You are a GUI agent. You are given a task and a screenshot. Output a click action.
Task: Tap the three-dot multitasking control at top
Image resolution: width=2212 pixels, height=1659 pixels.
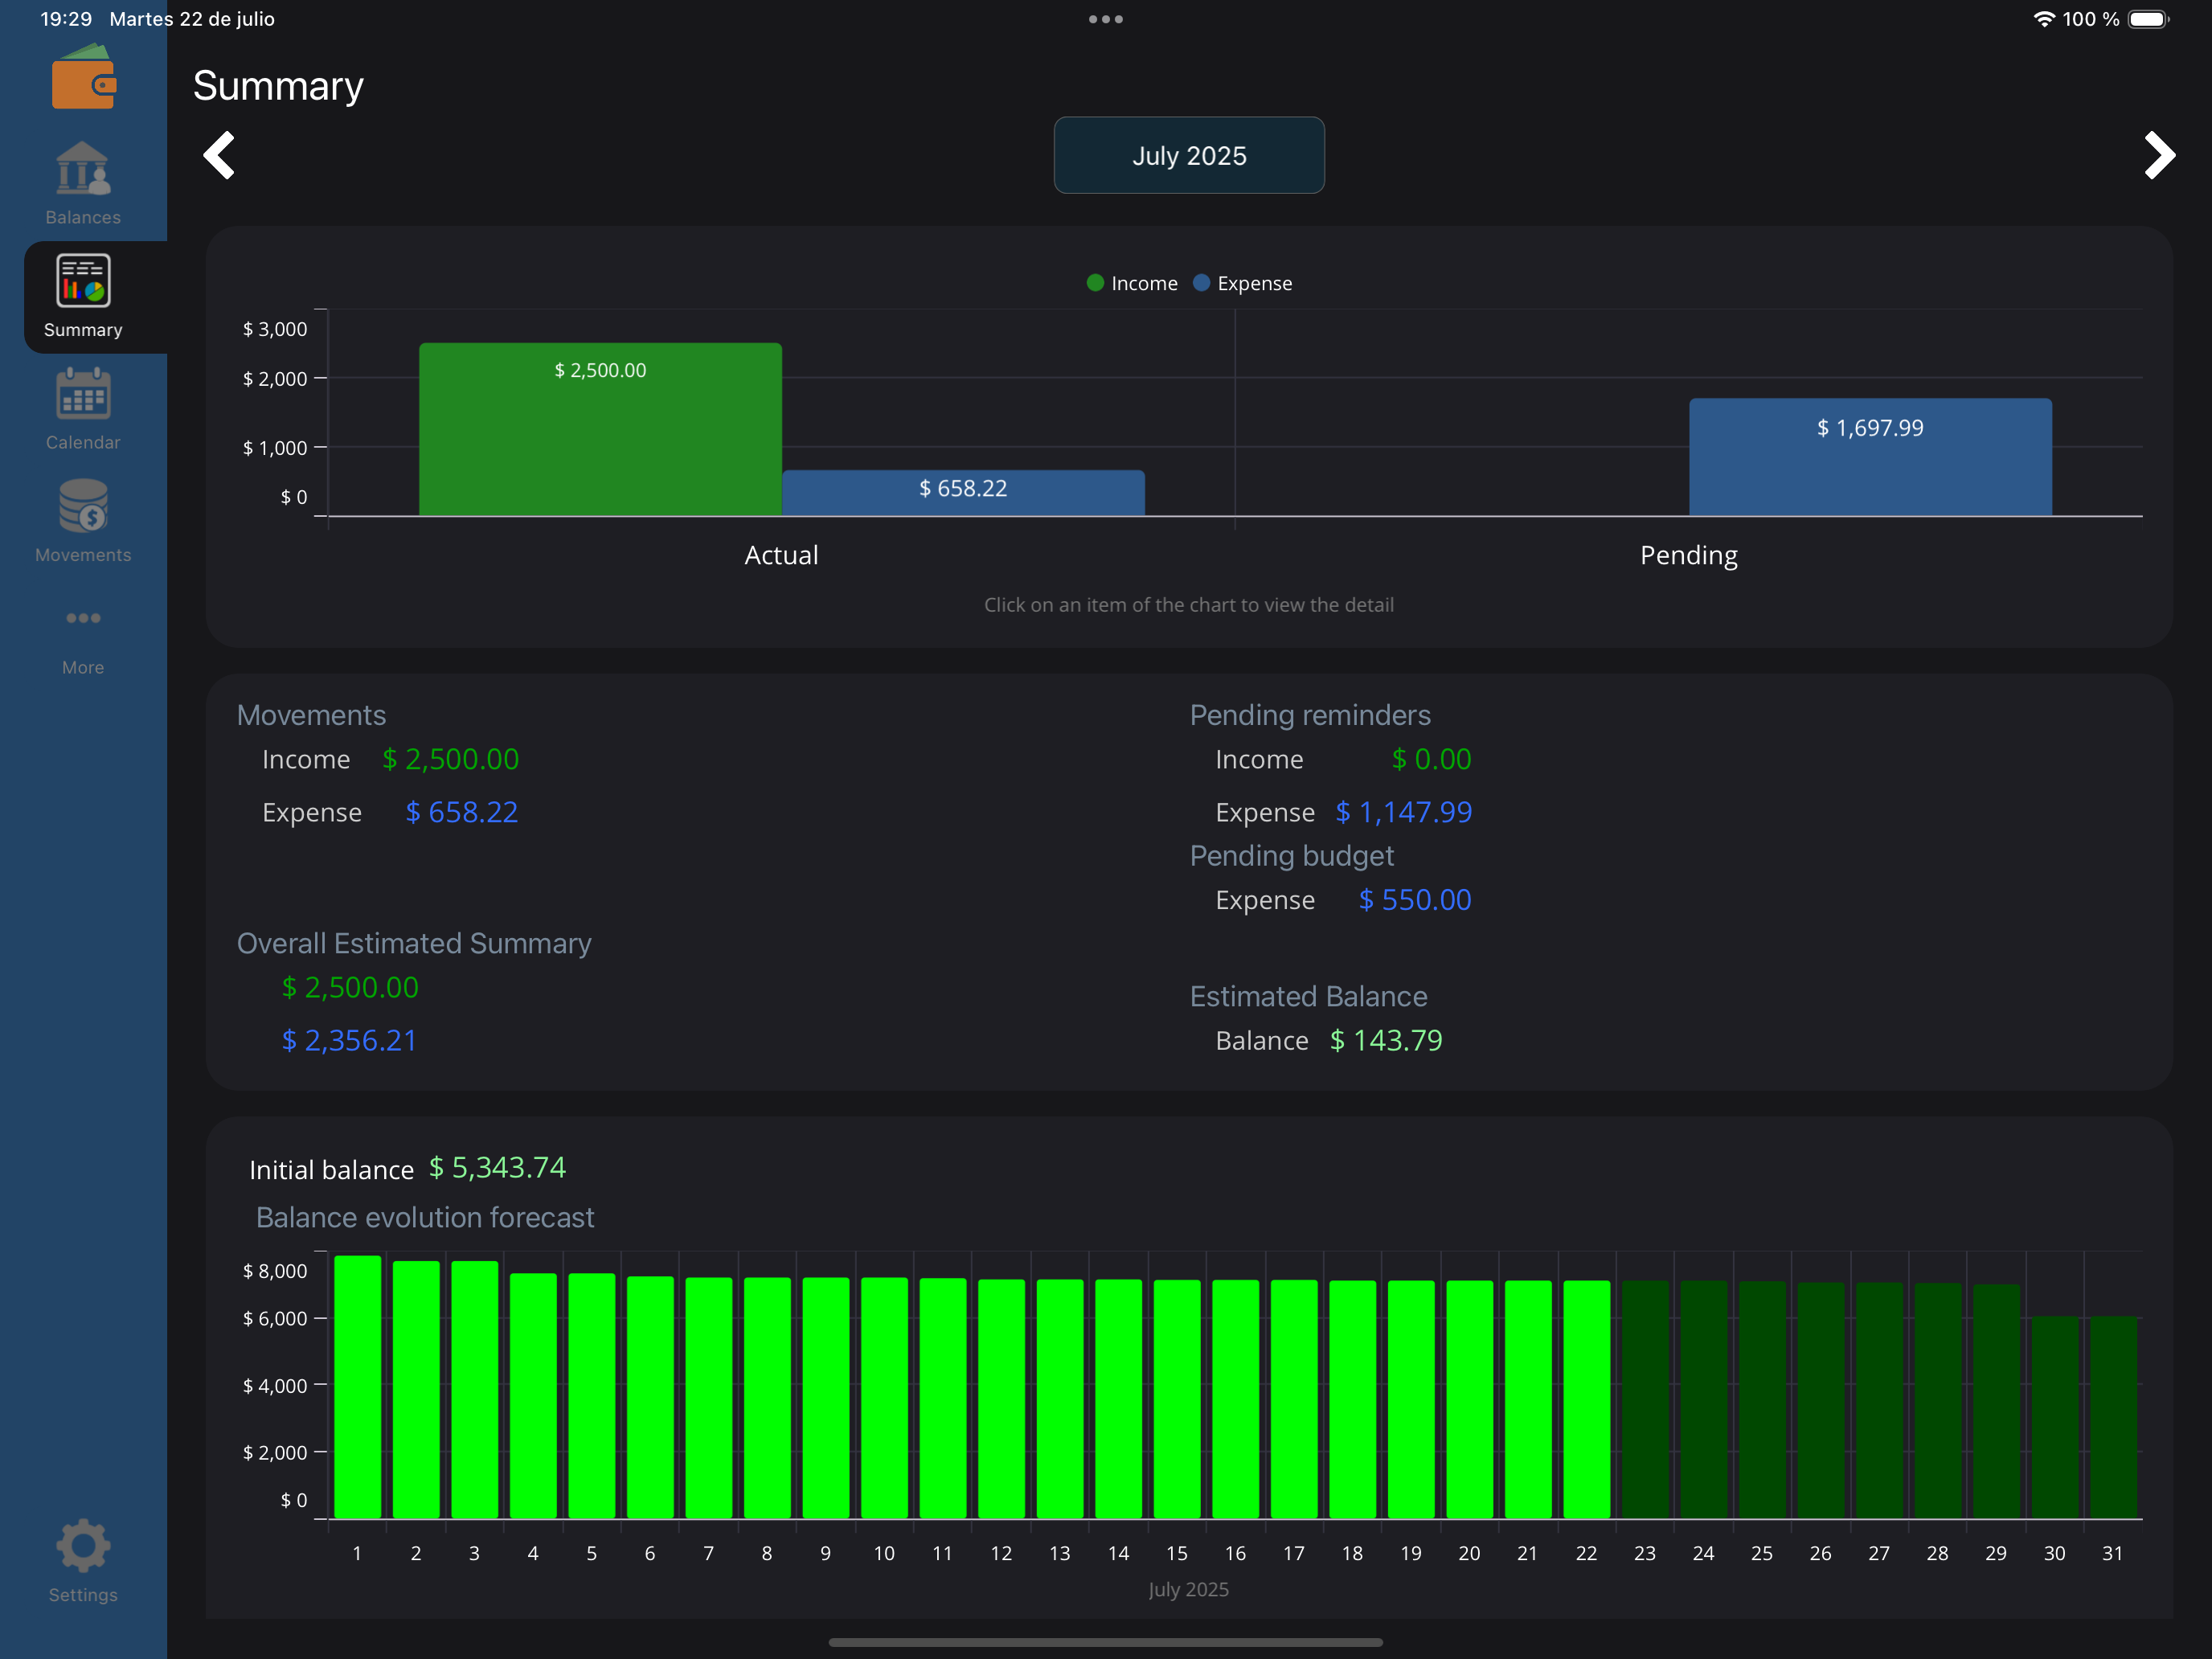click(1106, 19)
